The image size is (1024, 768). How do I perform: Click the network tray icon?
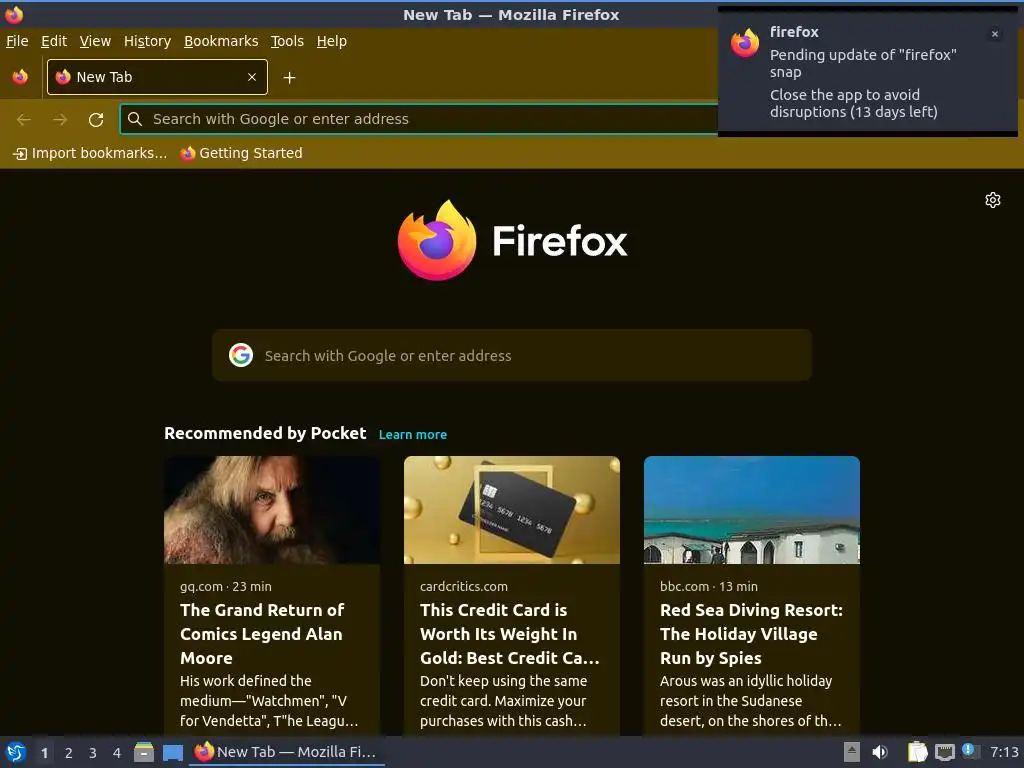click(944, 752)
